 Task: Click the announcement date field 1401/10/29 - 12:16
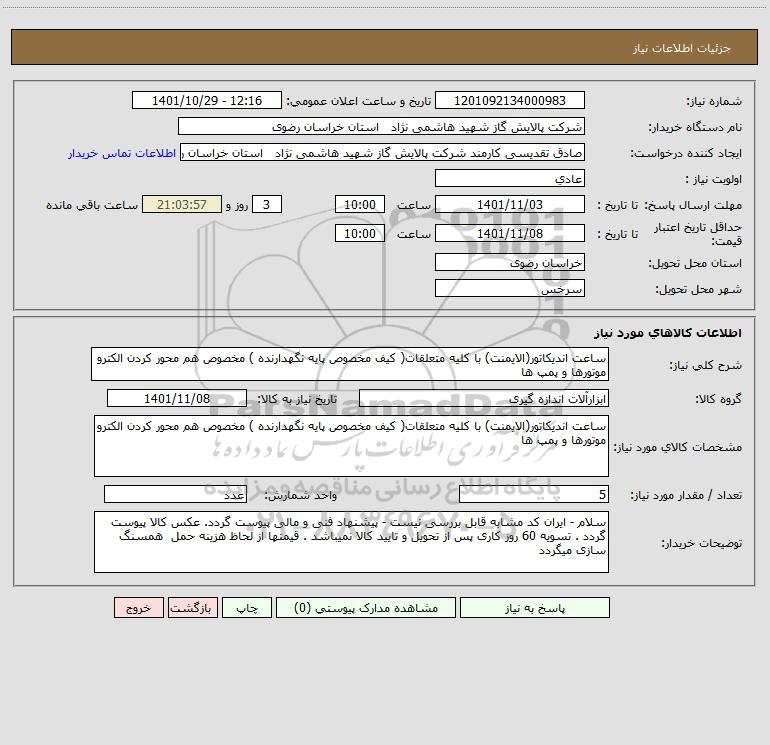coord(207,100)
